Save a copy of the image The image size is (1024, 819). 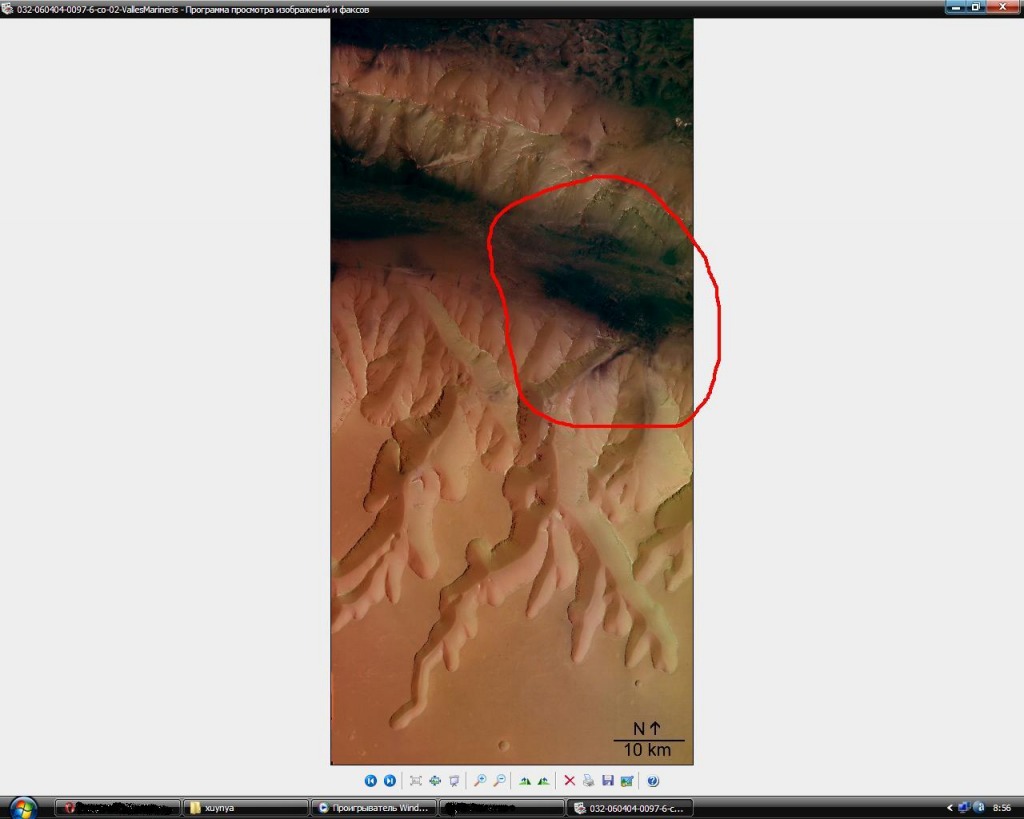(607, 781)
